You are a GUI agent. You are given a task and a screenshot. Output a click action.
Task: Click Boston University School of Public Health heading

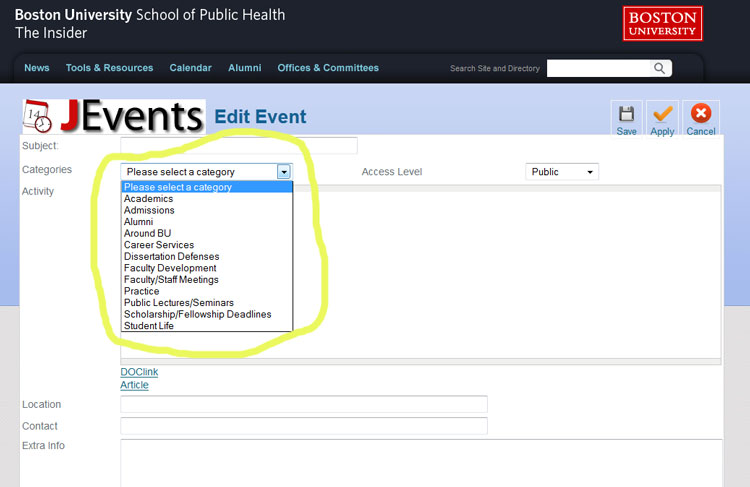pos(150,15)
